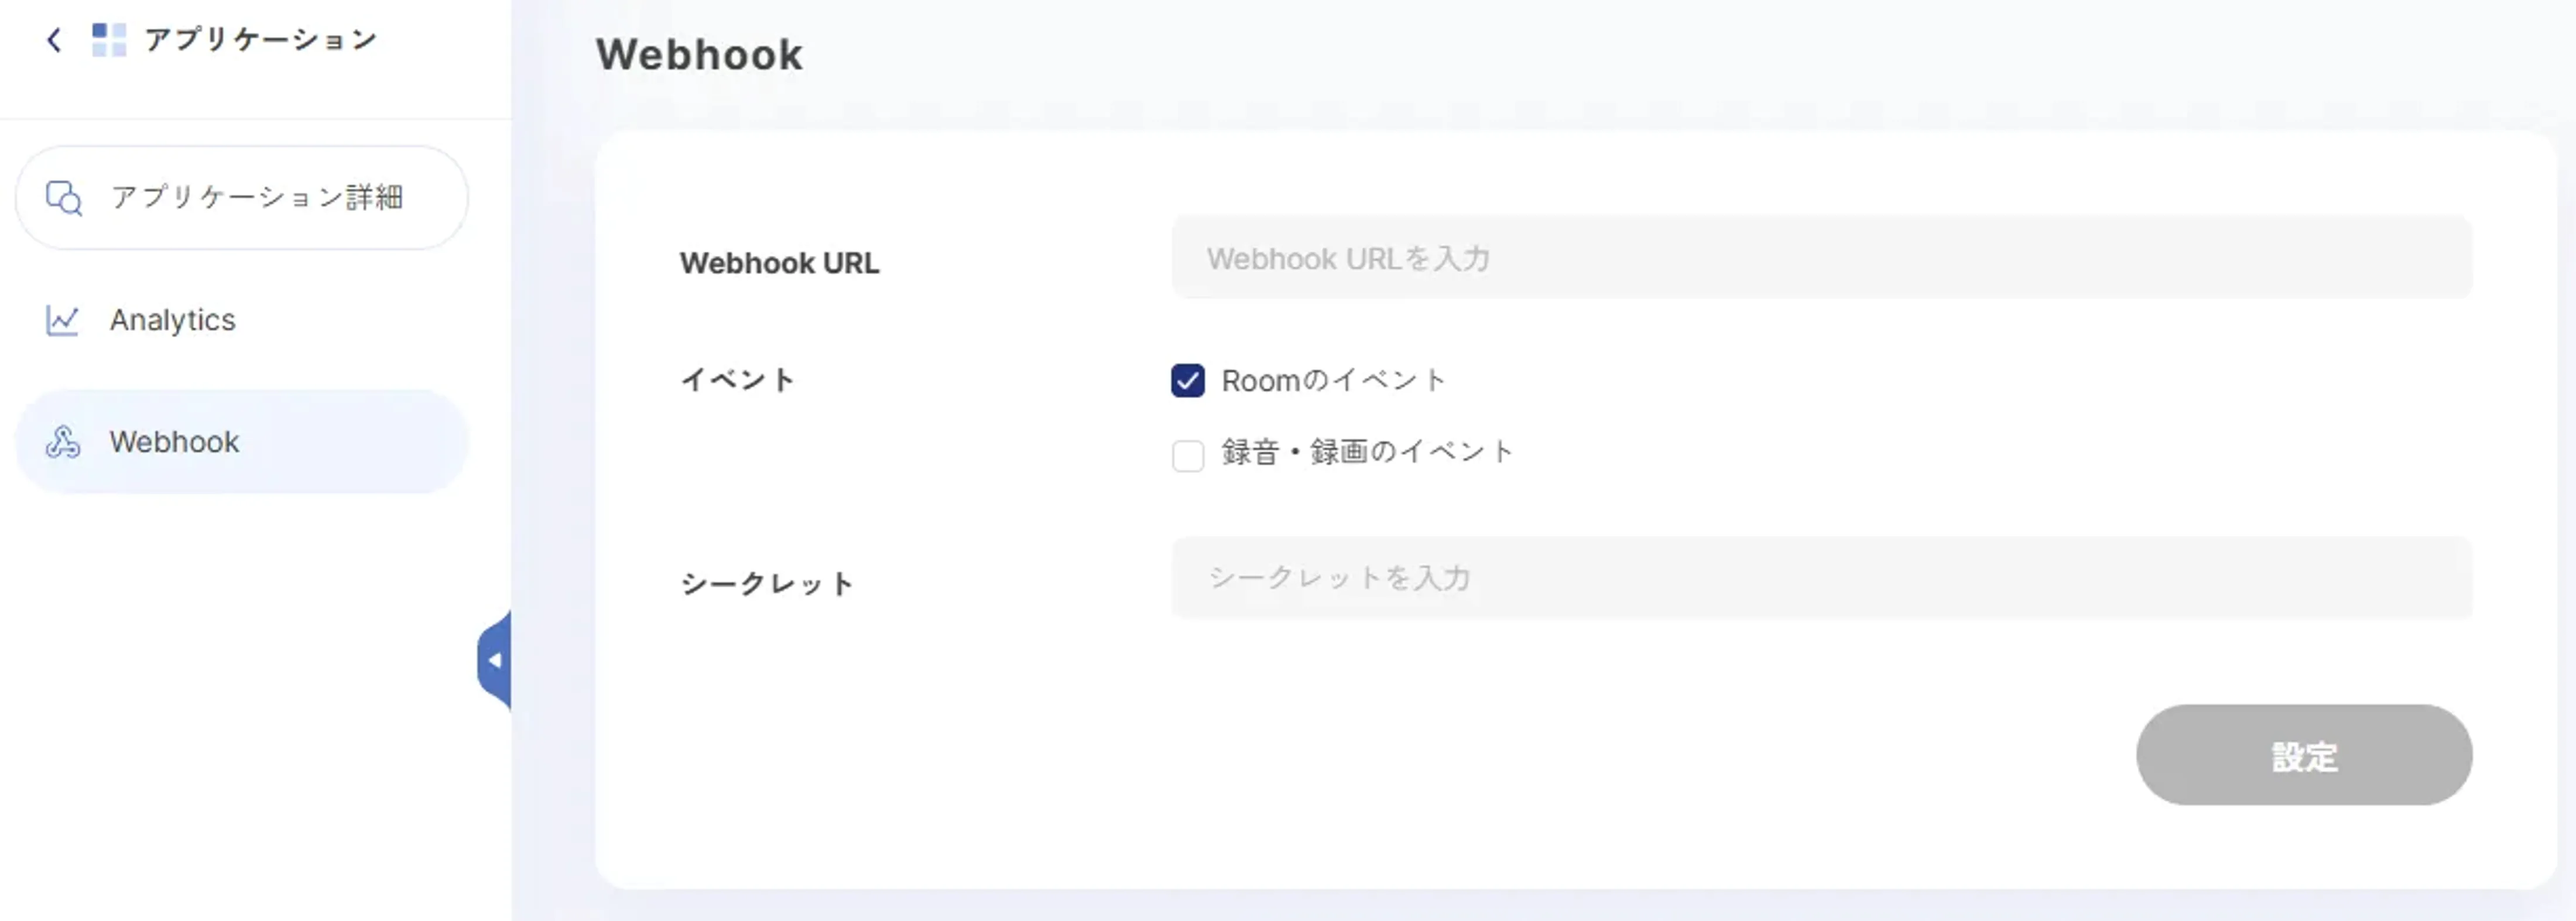Click the 録音・録画のイベント label text

1366,452
